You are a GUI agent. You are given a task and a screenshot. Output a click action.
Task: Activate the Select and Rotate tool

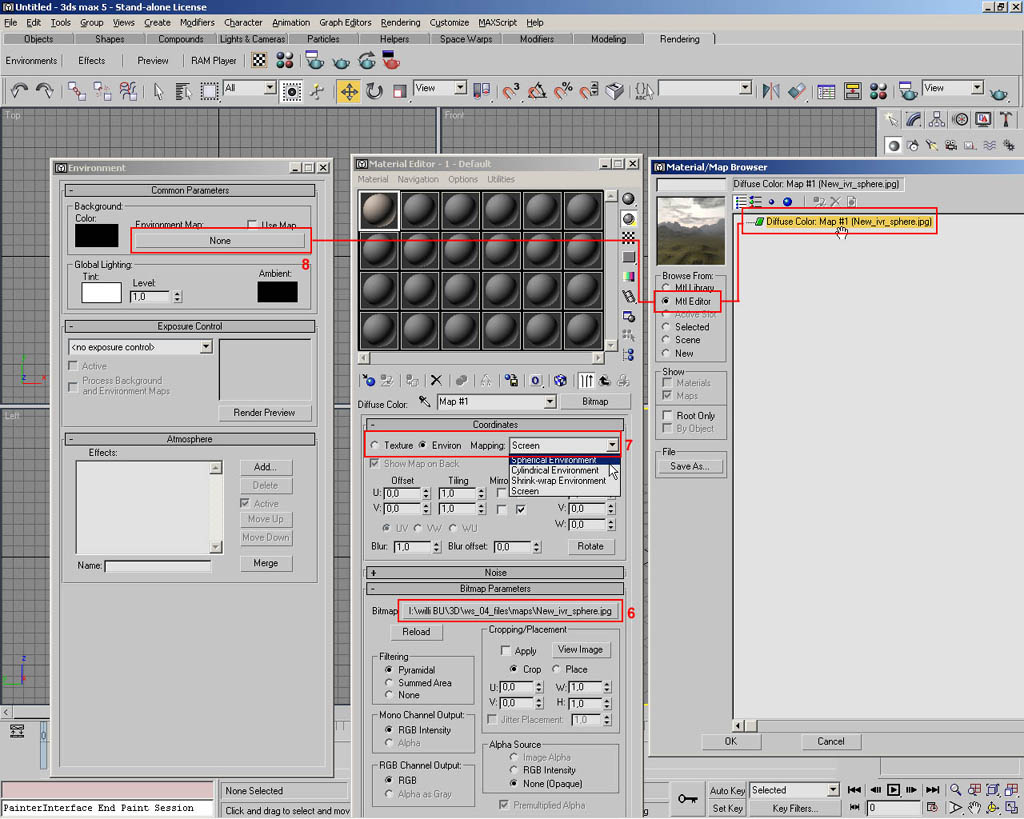point(375,91)
